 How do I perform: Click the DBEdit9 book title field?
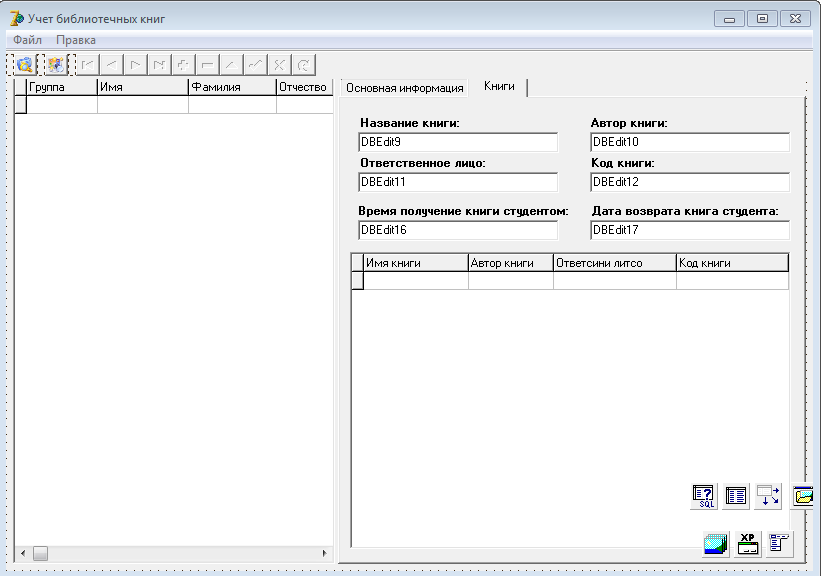pyautogui.click(x=458, y=142)
